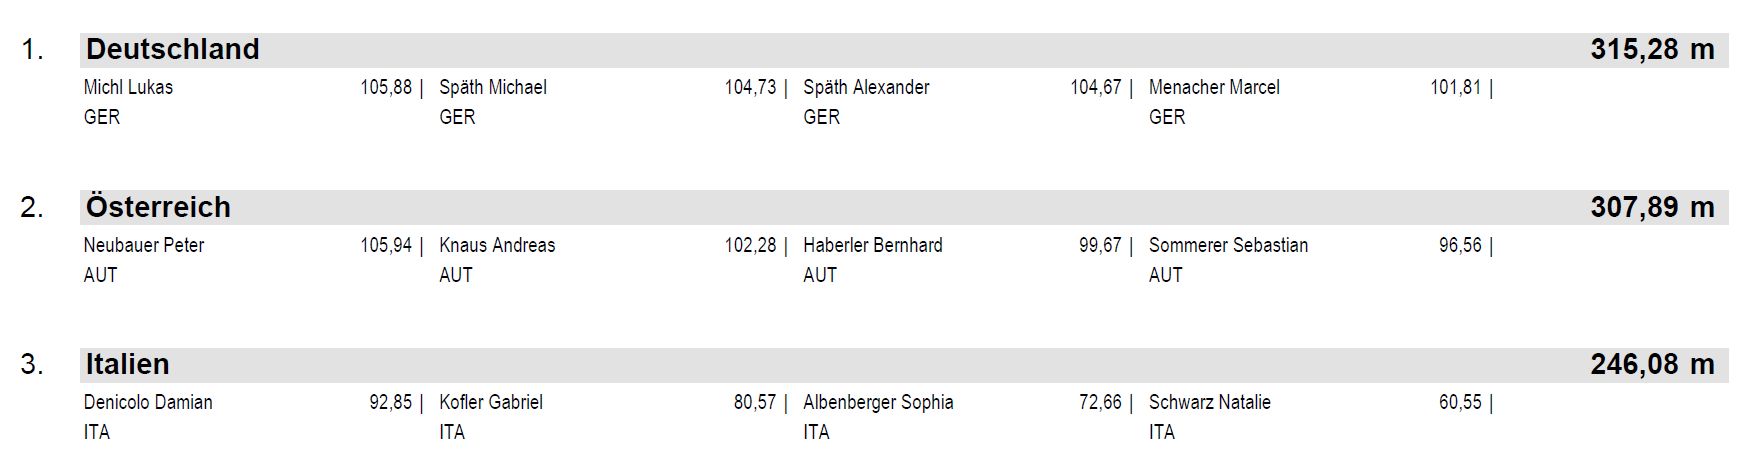Select Kofler Gabriel entry
The width and height of the screenshot is (1754, 459).
click(491, 402)
